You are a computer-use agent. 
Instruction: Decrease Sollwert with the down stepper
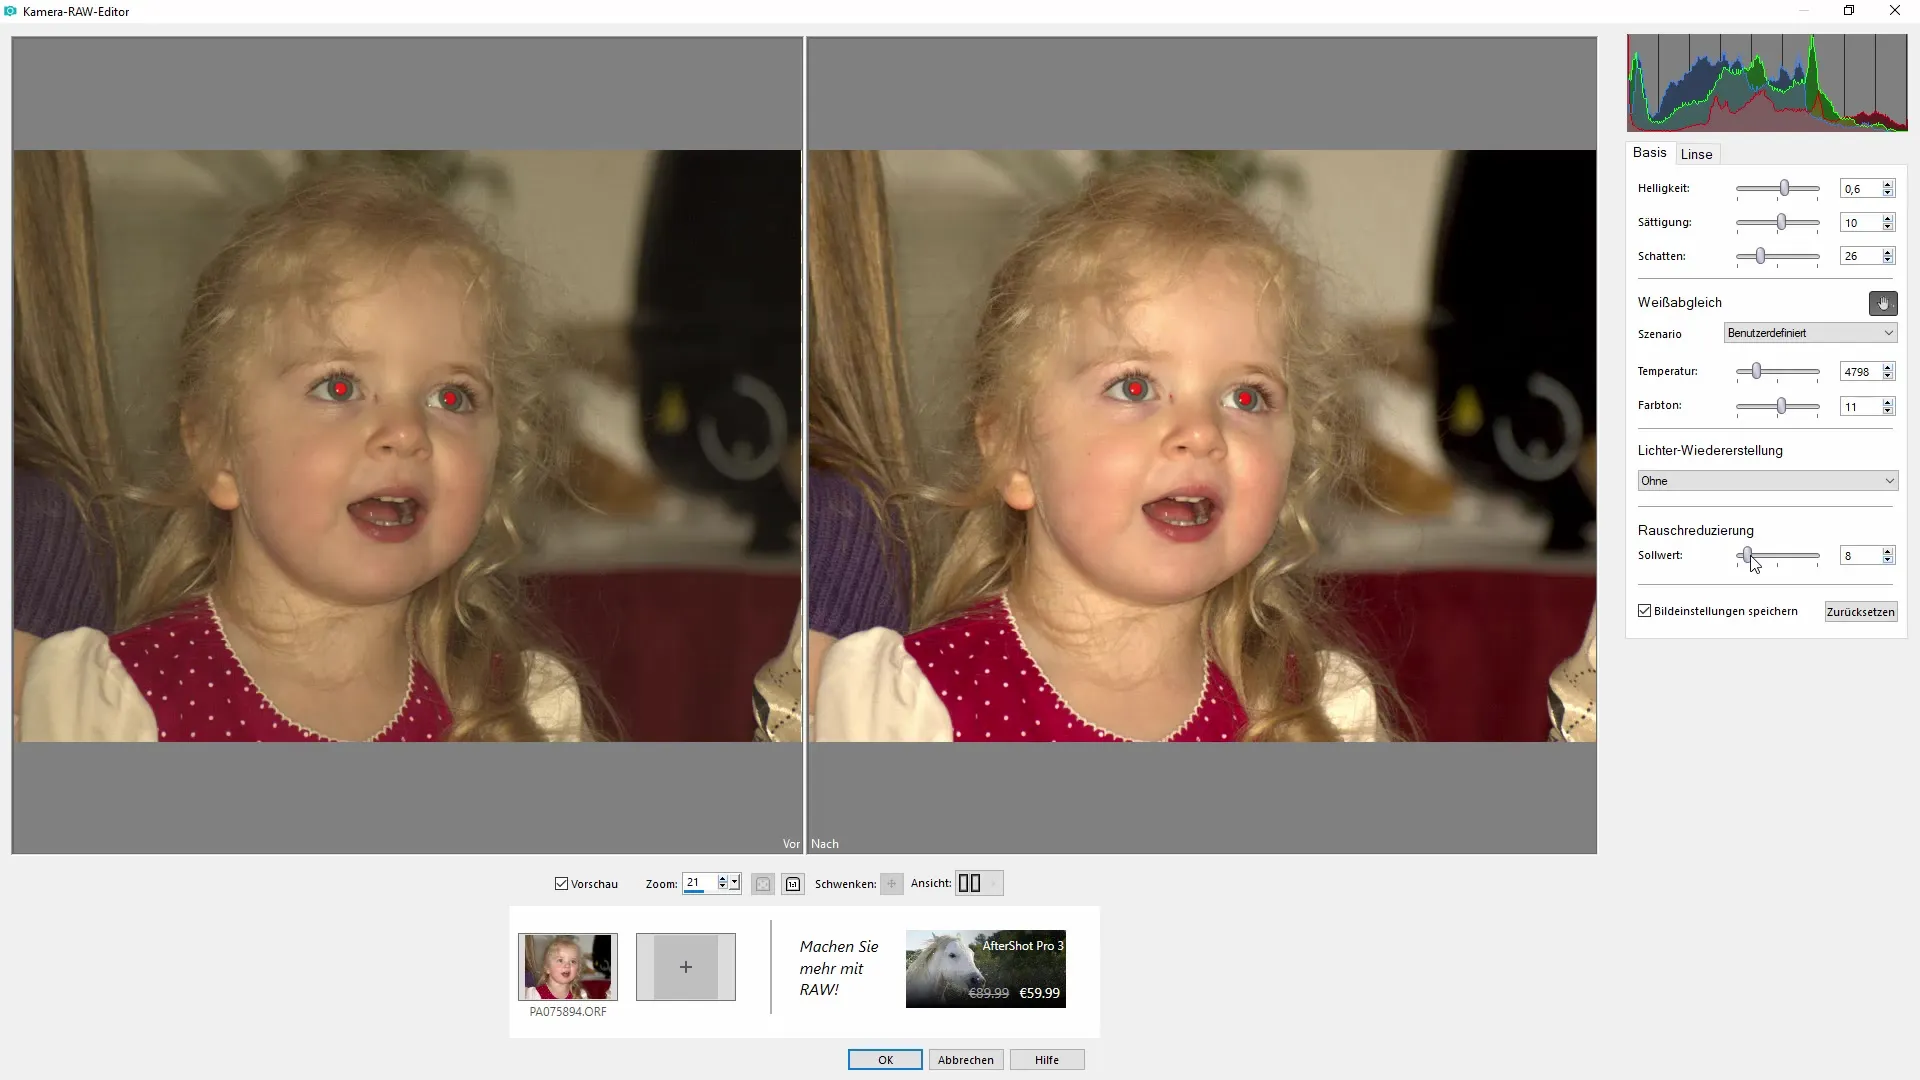coord(1888,560)
